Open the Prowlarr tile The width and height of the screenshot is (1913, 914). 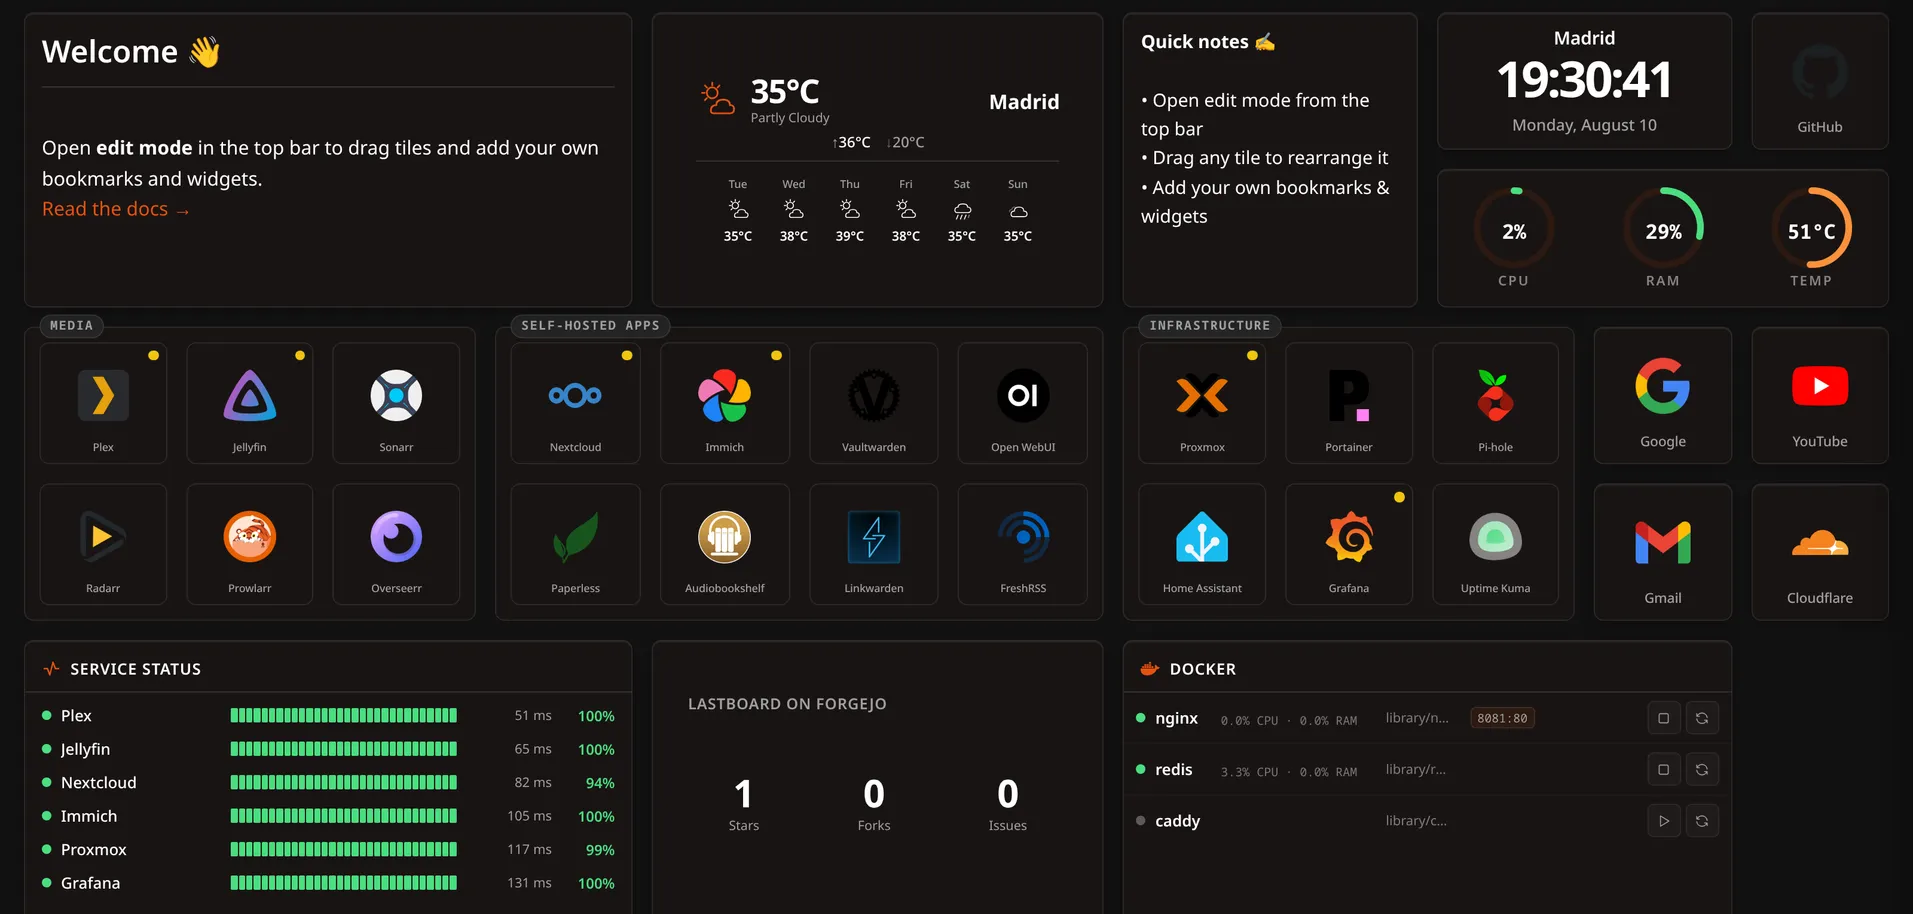(250, 544)
